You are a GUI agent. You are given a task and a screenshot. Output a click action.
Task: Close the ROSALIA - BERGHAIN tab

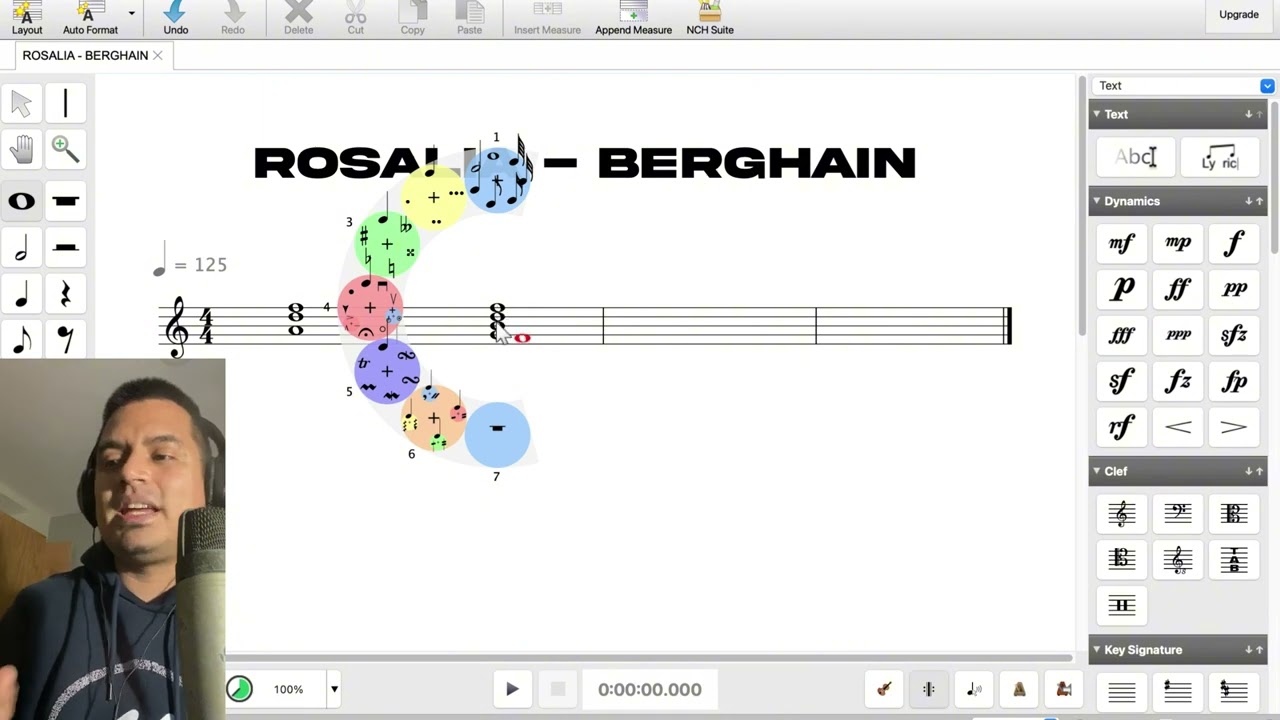tap(157, 55)
